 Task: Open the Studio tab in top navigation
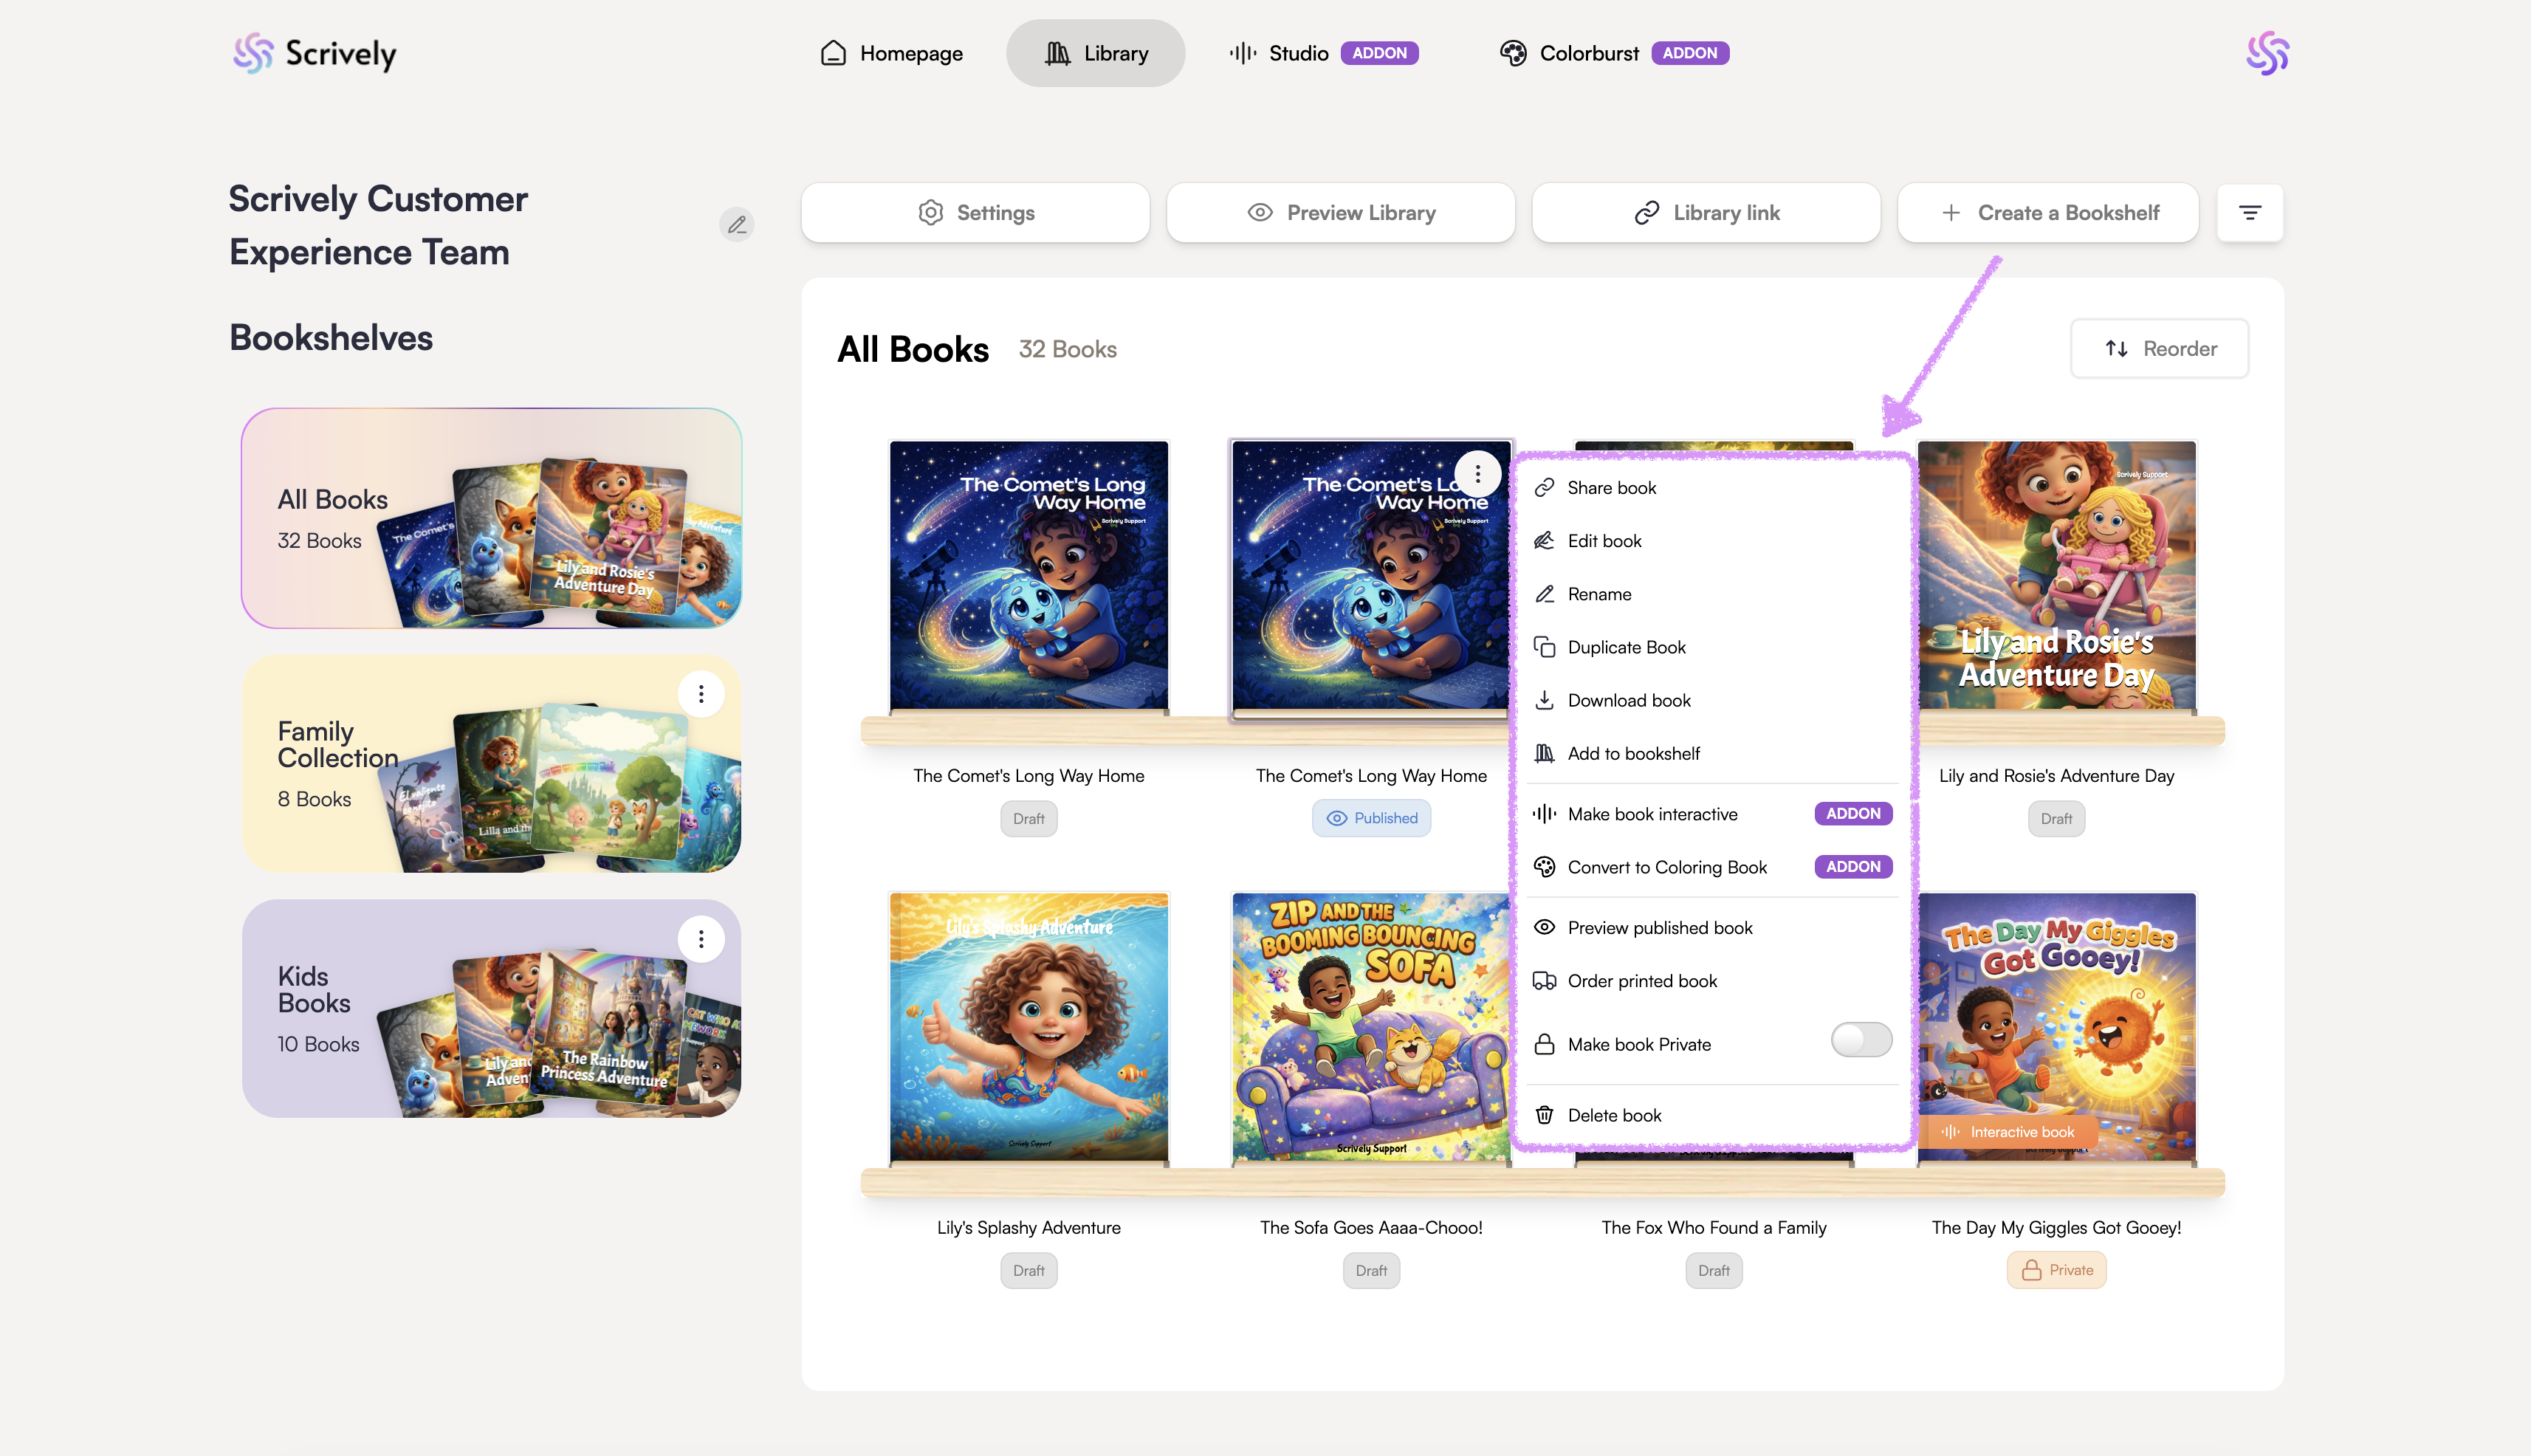point(1297,53)
